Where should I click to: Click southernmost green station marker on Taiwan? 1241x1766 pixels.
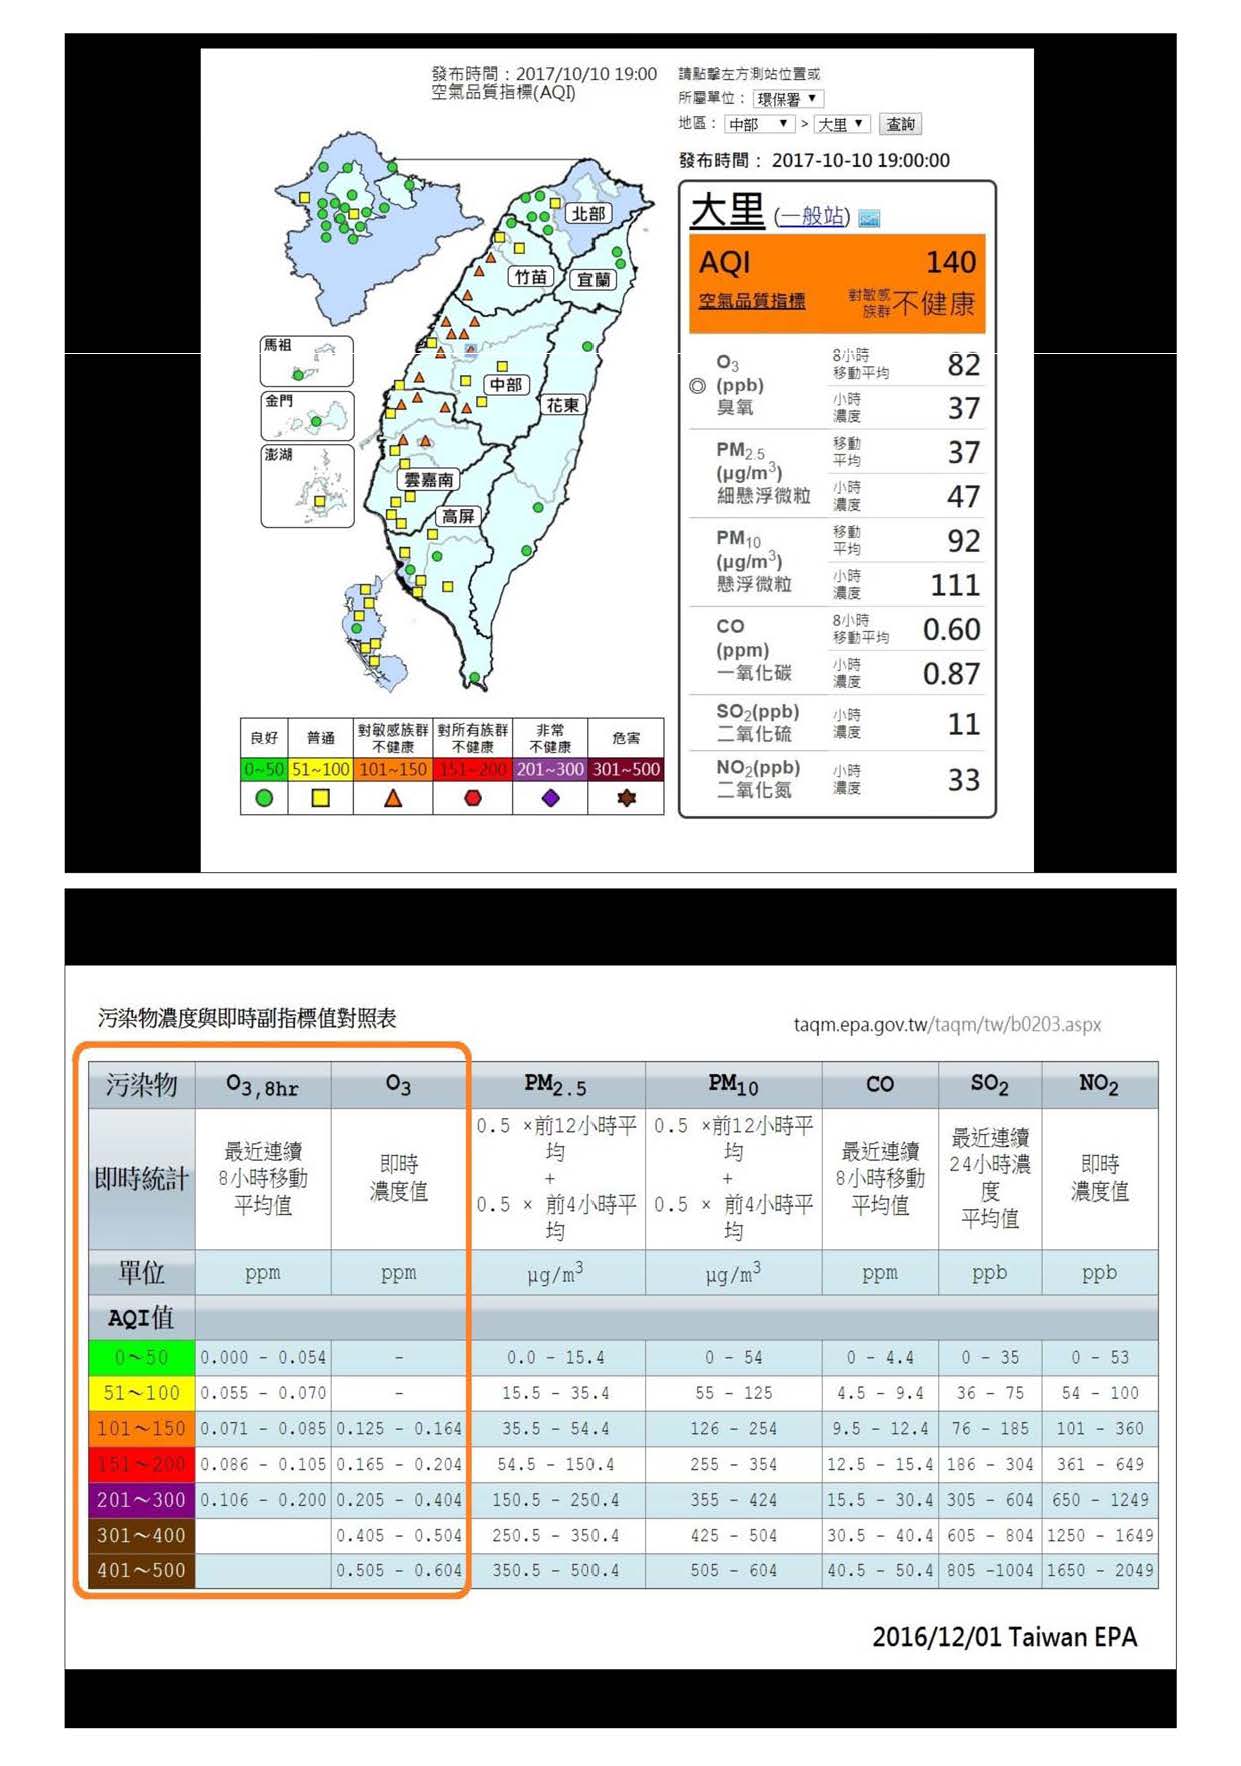(475, 678)
